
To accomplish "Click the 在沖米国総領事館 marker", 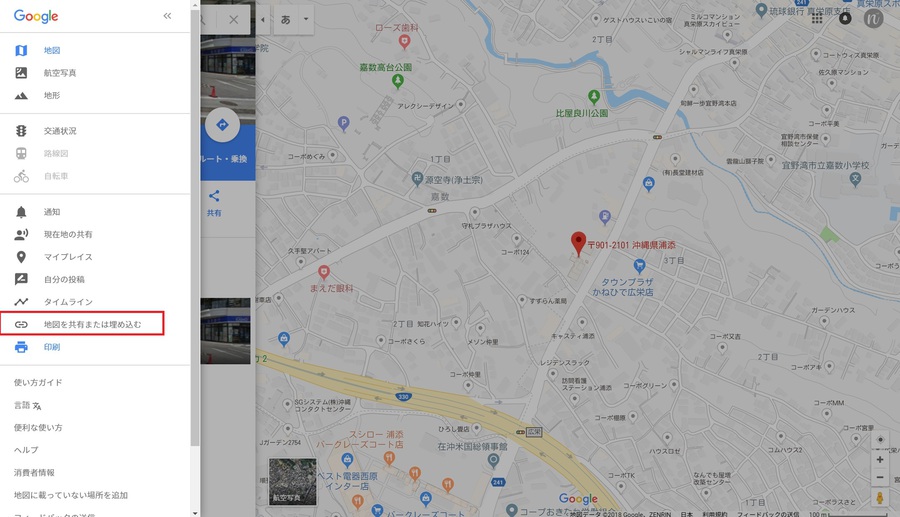I will (x=493, y=460).
